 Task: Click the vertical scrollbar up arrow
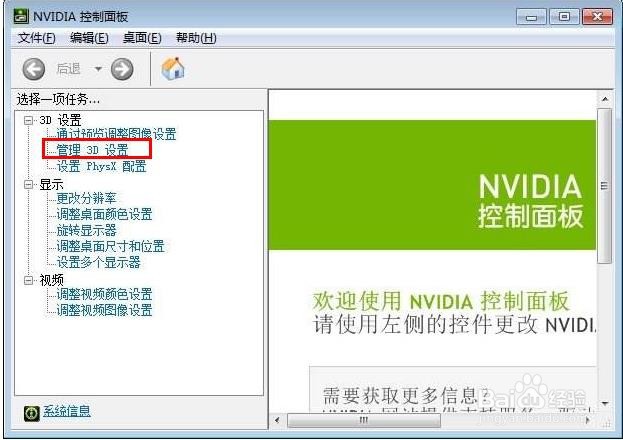[605, 99]
